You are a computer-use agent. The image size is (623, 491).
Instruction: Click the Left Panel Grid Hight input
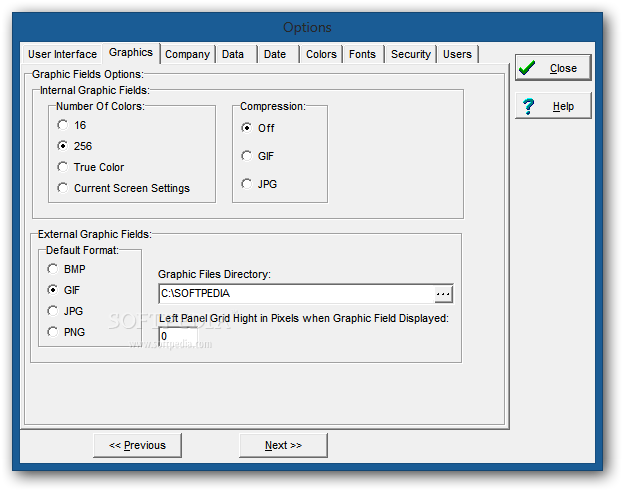coord(178,336)
